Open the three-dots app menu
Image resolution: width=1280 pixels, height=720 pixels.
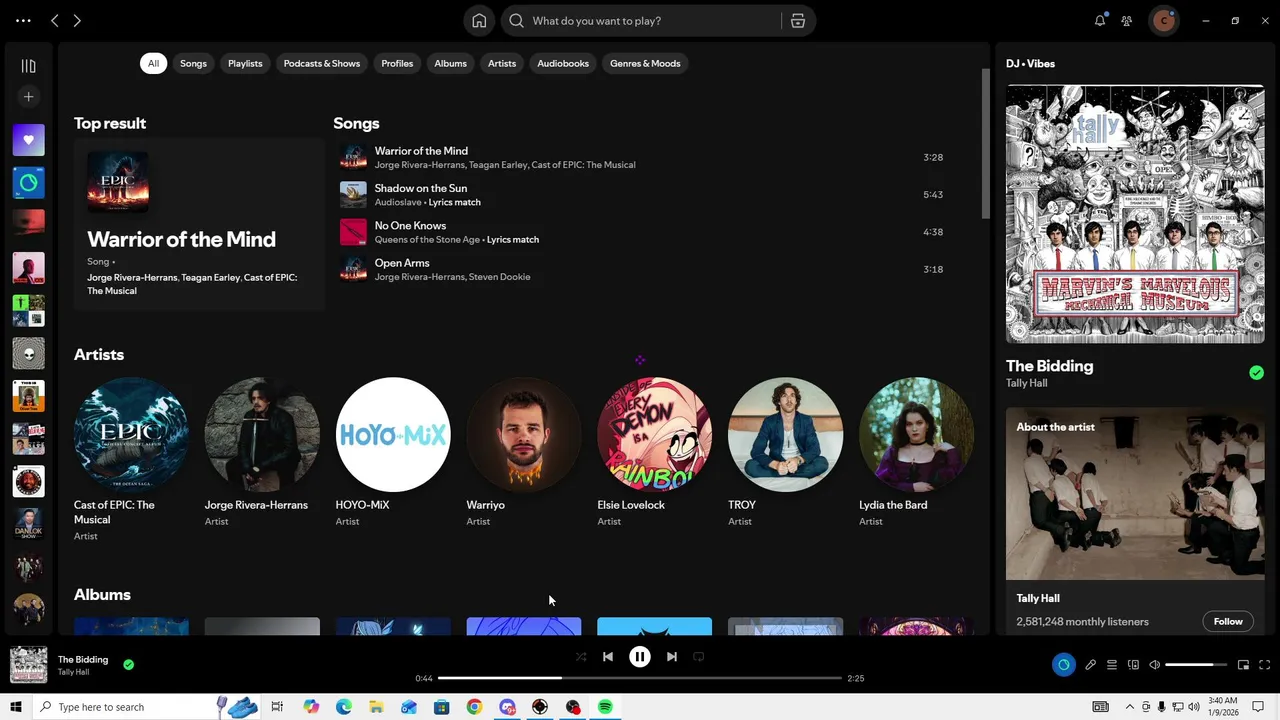23,21
